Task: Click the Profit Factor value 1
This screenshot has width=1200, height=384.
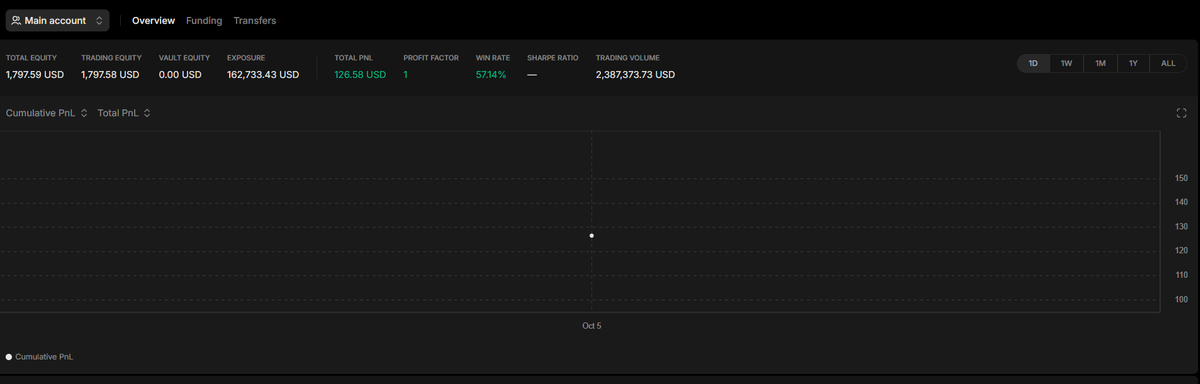Action: pyautogui.click(x=406, y=75)
